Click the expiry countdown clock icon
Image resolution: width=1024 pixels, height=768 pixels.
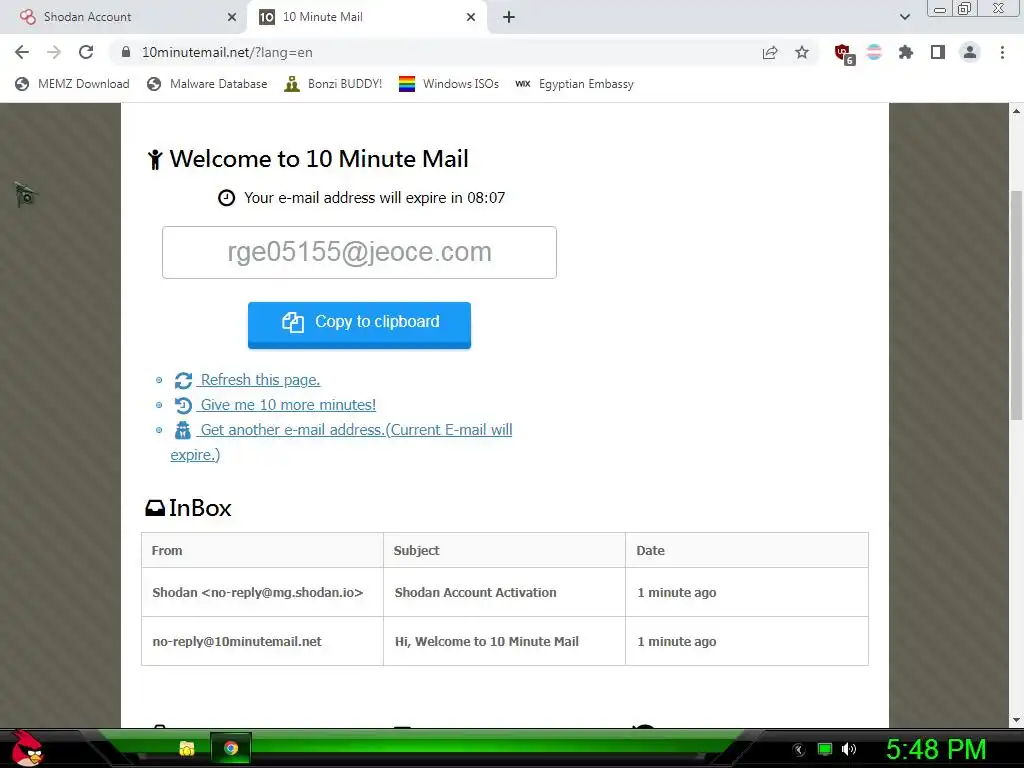tap(226, 198)
